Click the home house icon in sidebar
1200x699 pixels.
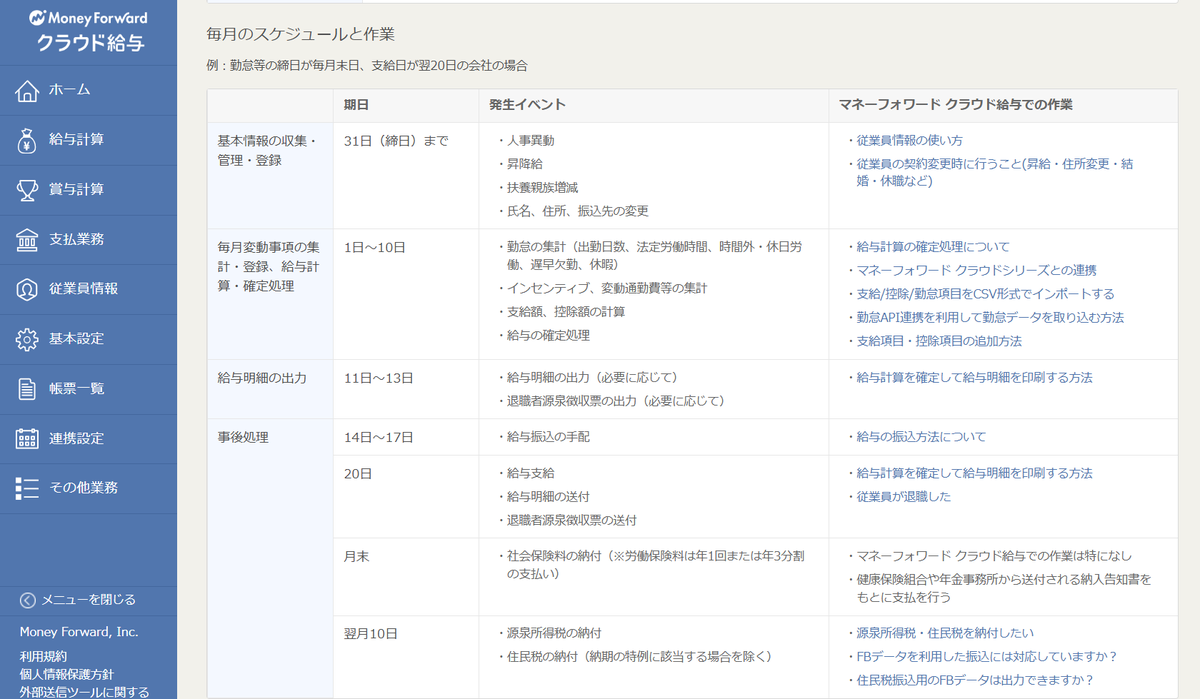[x=27, y=90]
